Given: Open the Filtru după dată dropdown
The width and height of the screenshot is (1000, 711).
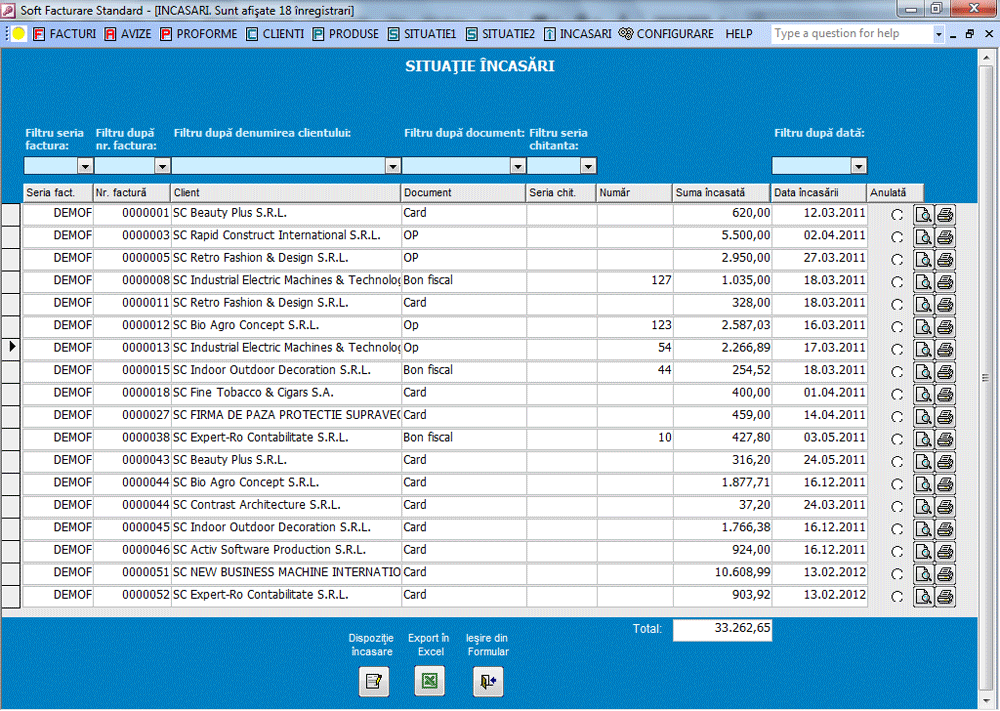Looking at the screenshot, I should 859,166.
